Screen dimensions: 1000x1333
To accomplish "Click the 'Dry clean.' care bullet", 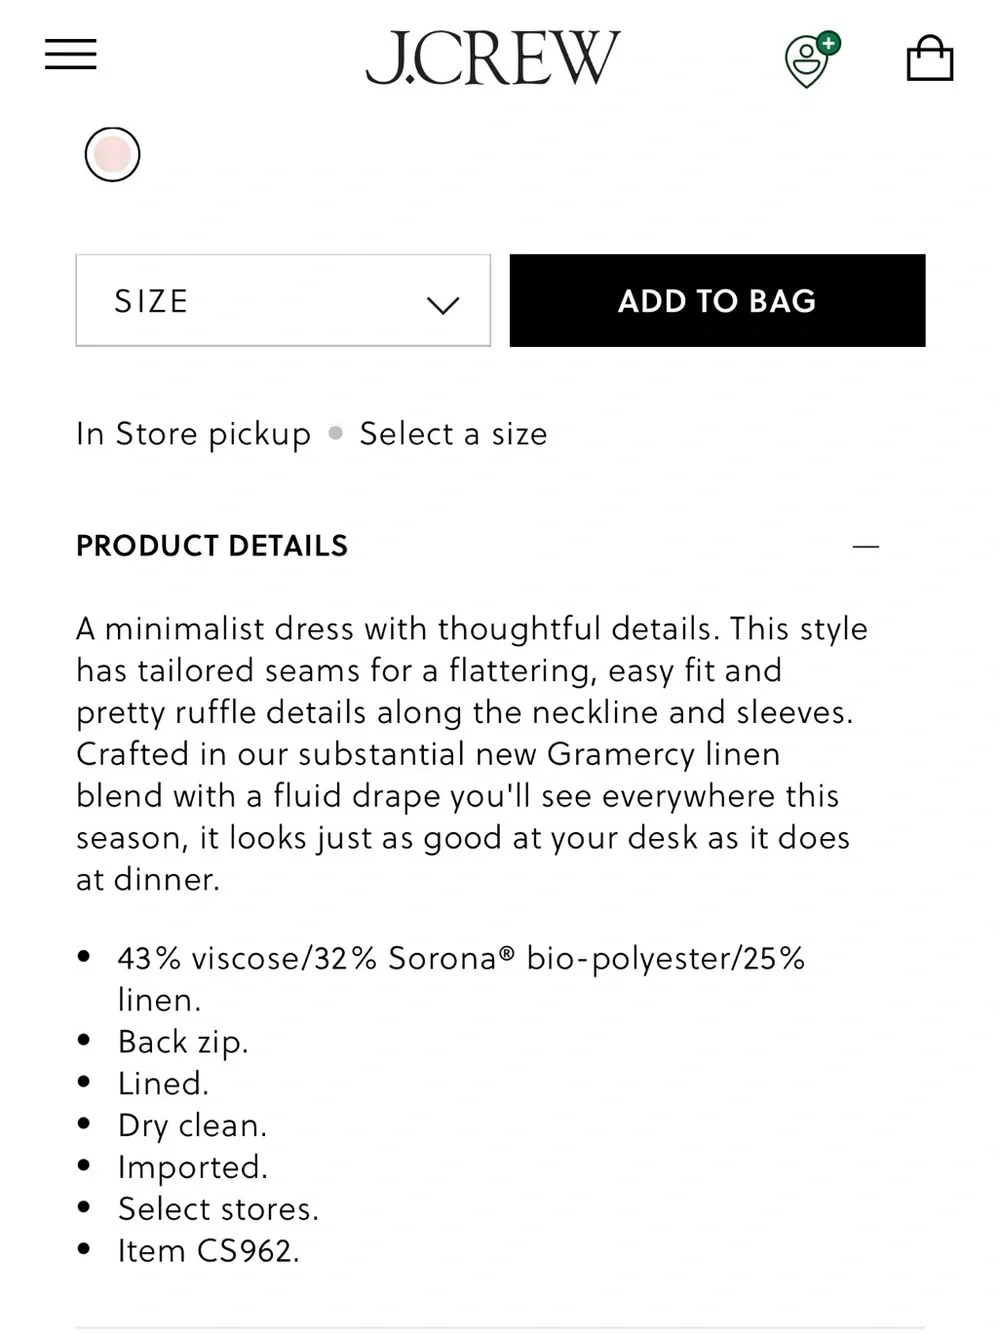I will tap(192, 1126).
